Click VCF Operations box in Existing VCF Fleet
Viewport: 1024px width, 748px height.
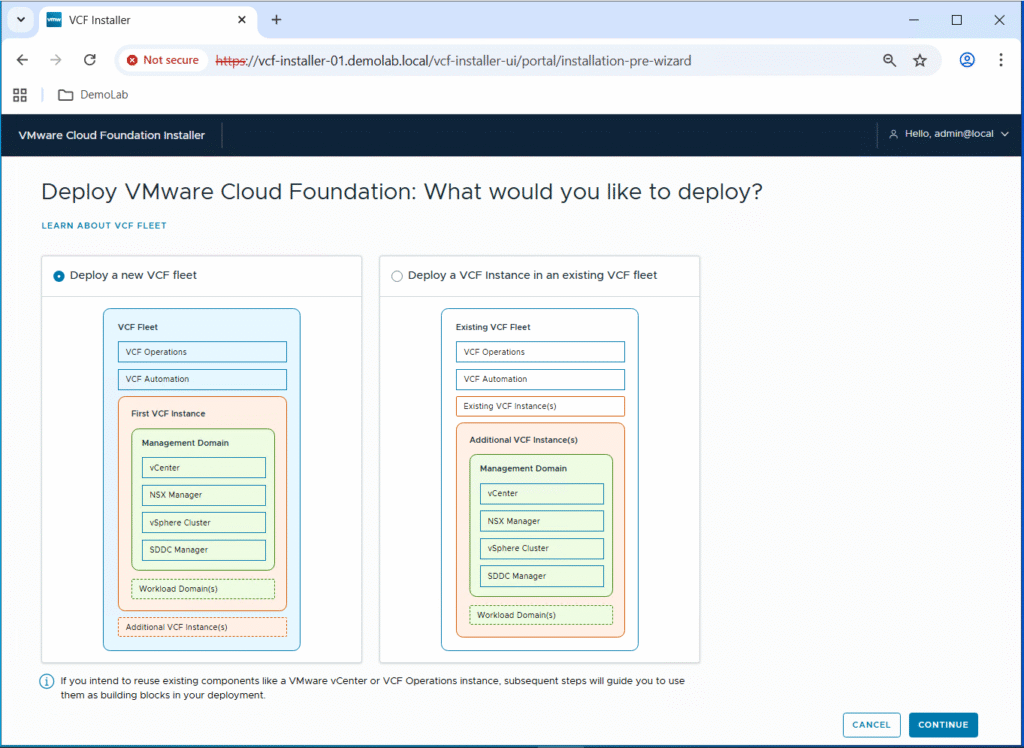coord(540,351)
